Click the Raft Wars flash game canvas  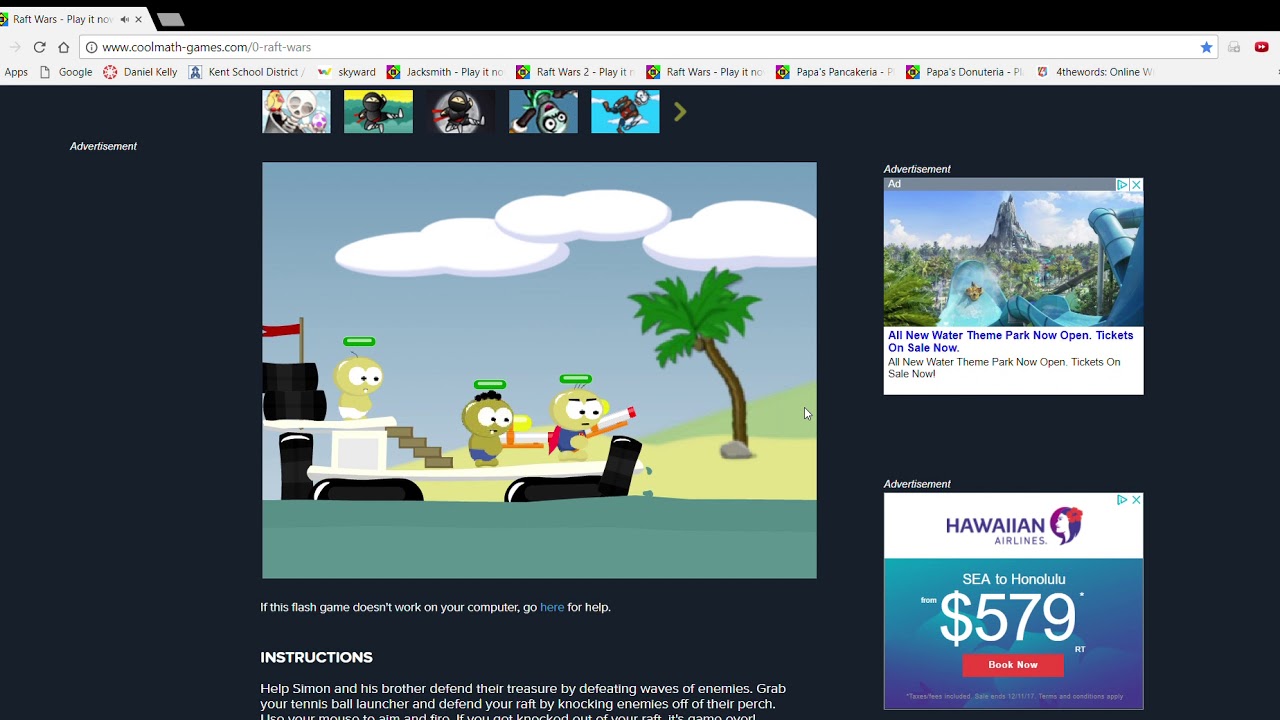[x=539, y=370]
